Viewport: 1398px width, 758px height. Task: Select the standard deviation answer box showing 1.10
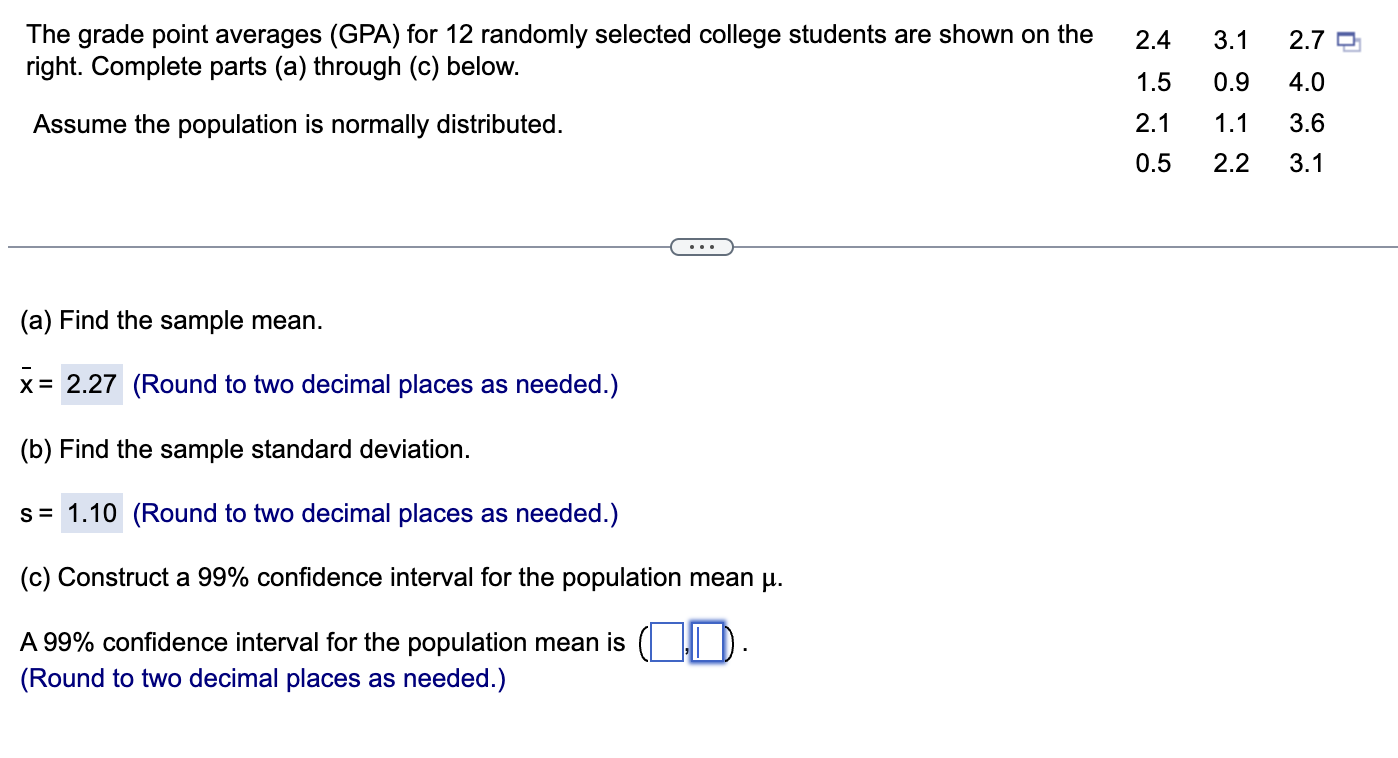93,513
